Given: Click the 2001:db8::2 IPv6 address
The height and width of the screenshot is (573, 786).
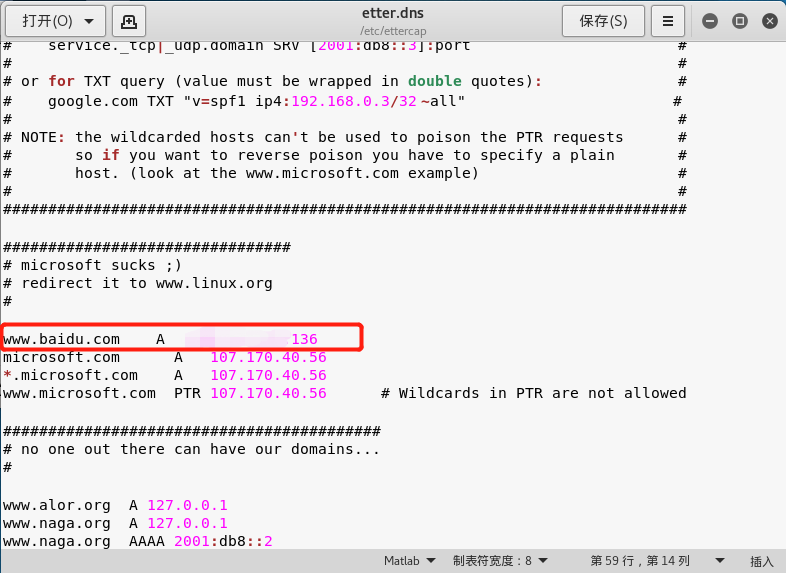Looking at the screenshot, I should click(223, 541).
